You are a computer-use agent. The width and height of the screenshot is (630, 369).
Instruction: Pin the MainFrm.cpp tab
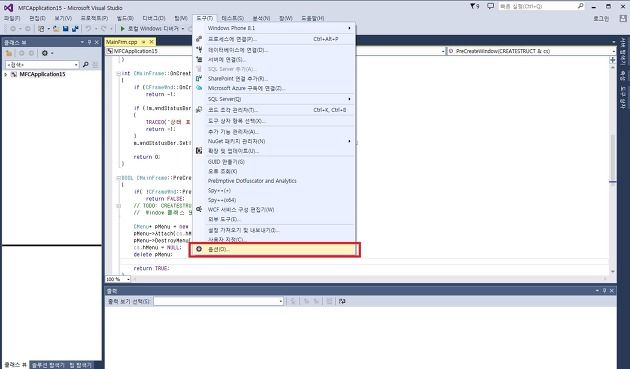pos(143,42)
